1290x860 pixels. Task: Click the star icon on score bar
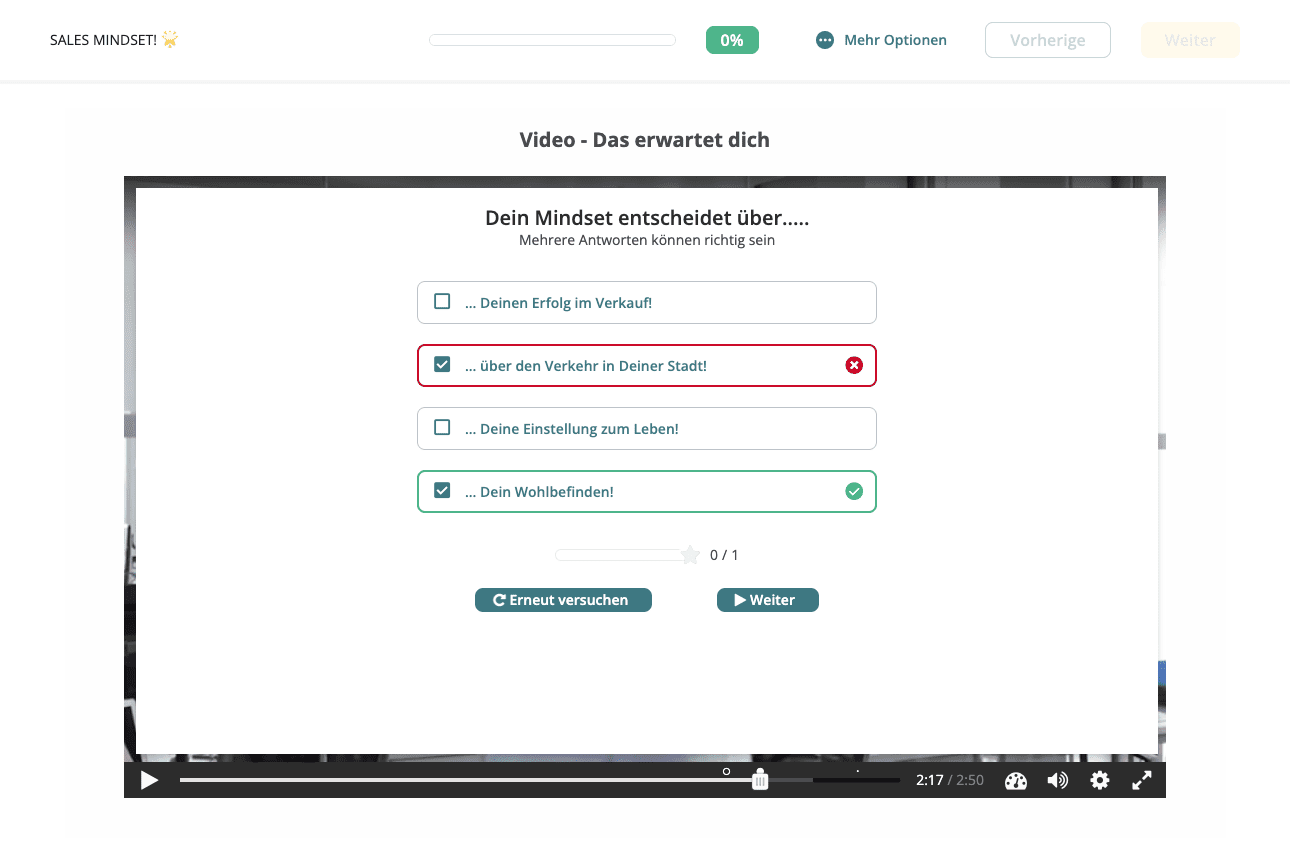690,555
